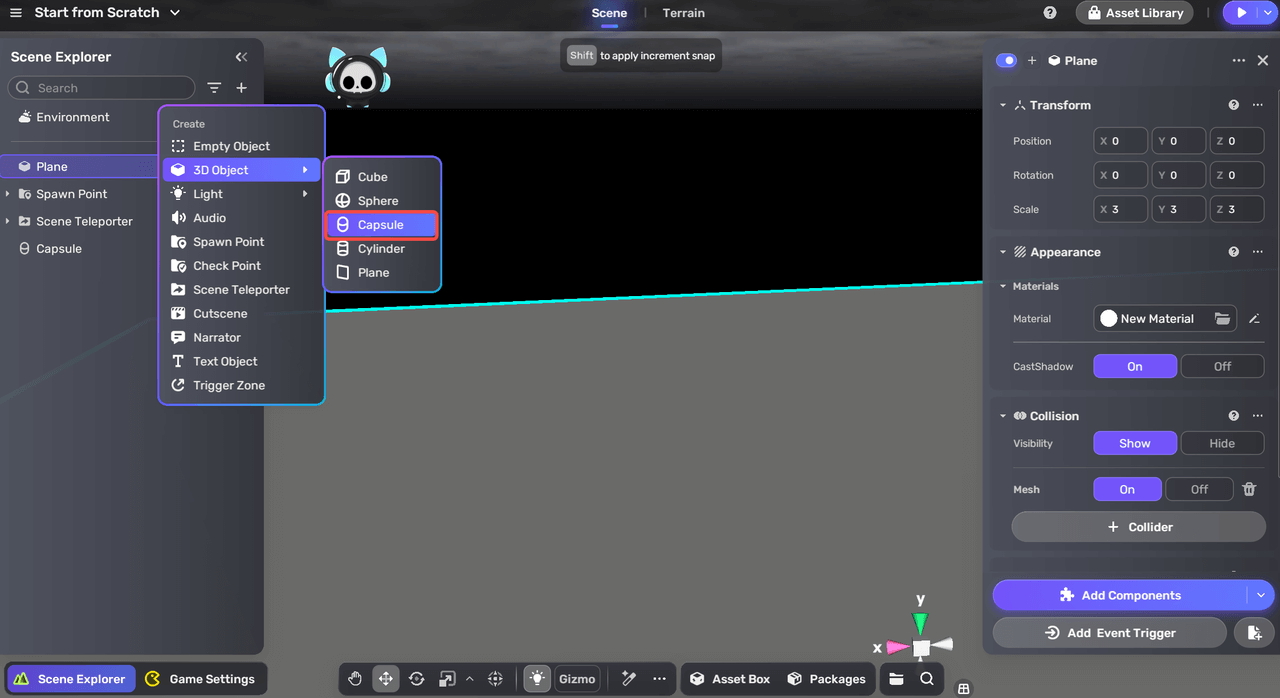Click the add plus icon in Scene Explorer
This screenshot has width=1280, height=698.
click(241, 88)
